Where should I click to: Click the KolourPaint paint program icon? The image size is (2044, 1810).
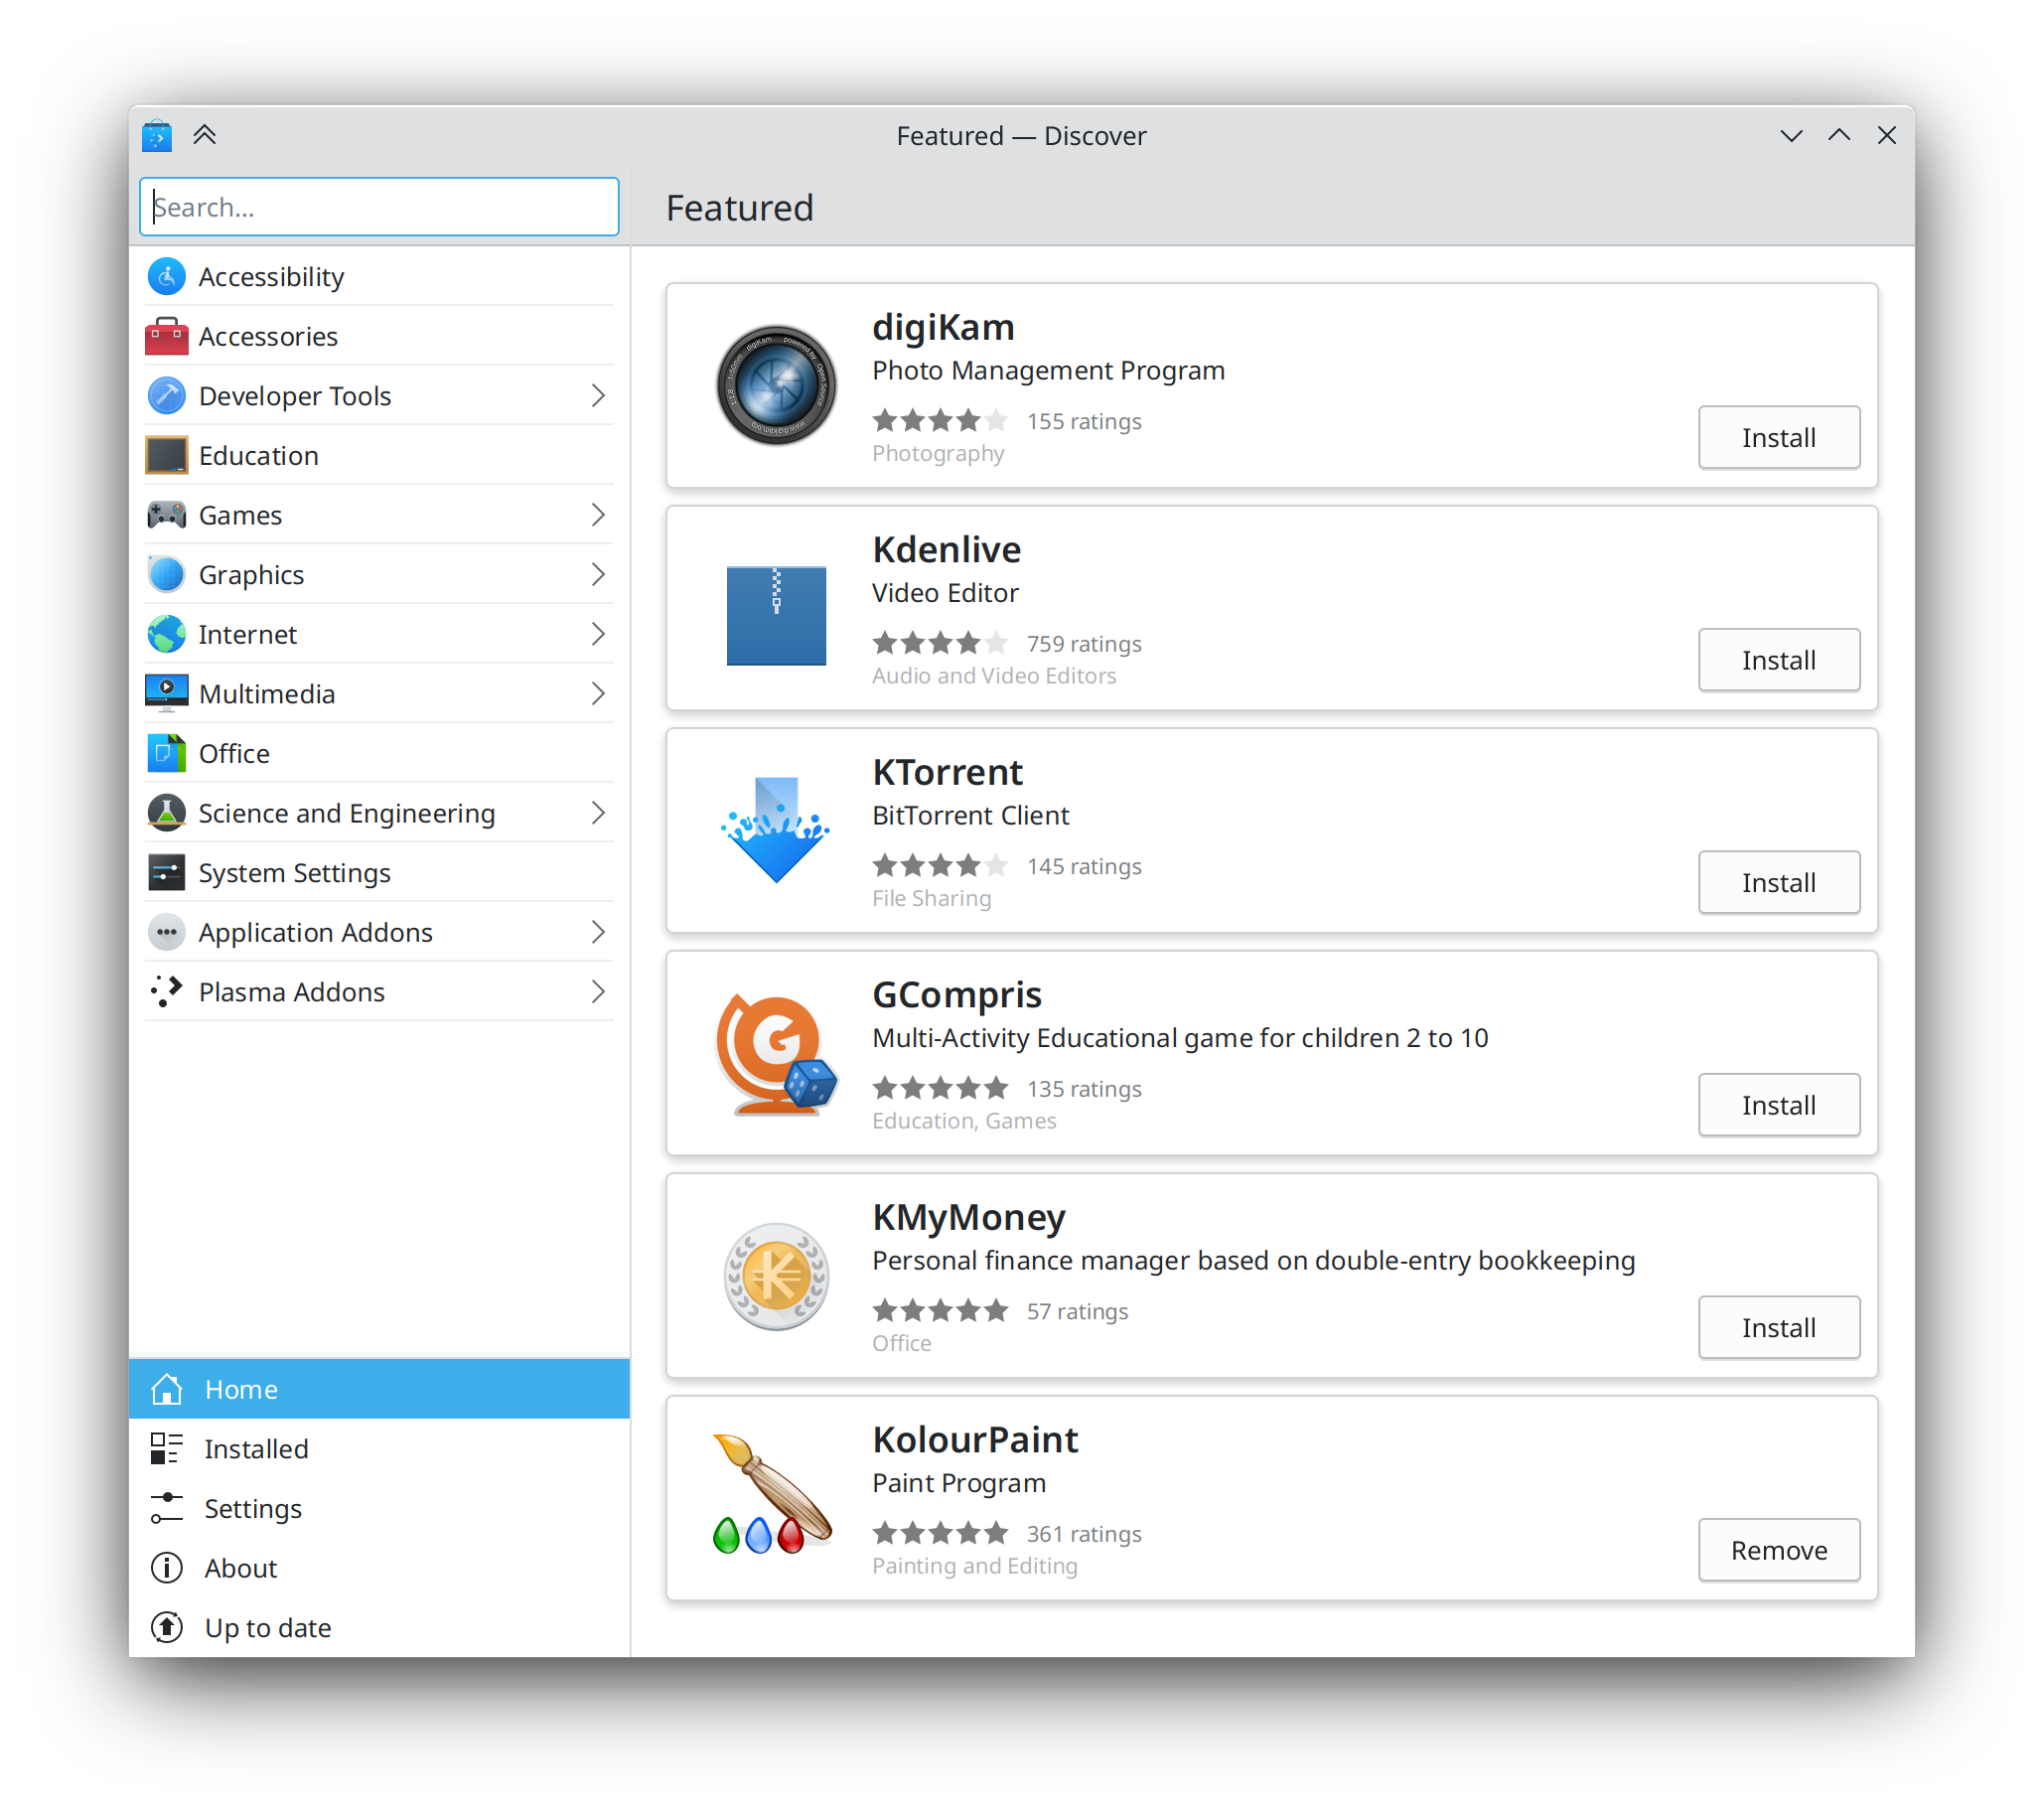pyautogui.click(x=774, y=1497)
